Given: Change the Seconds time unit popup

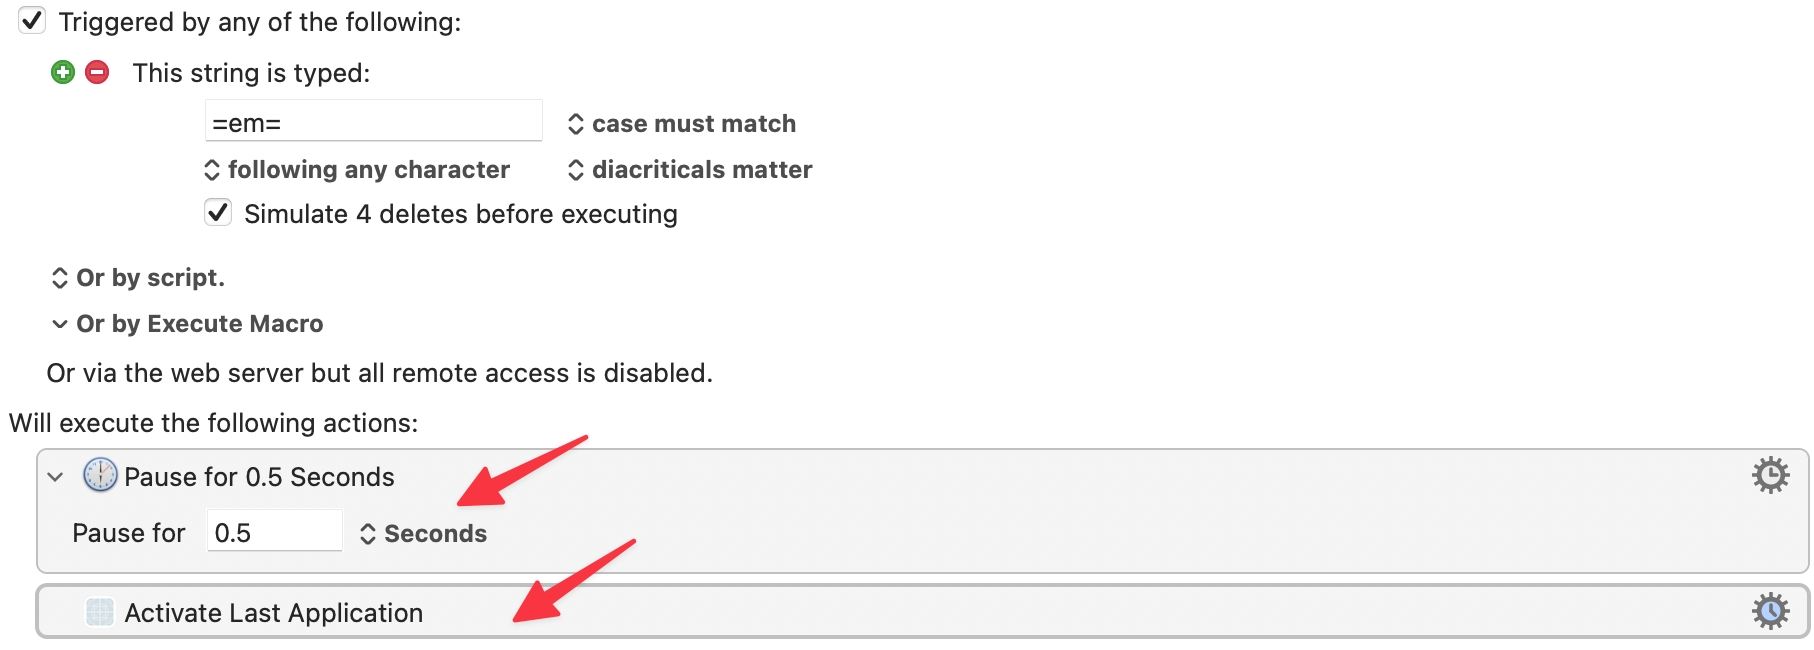Looking at the screenshot, I should pyautogui.click(x=424, y=534).
